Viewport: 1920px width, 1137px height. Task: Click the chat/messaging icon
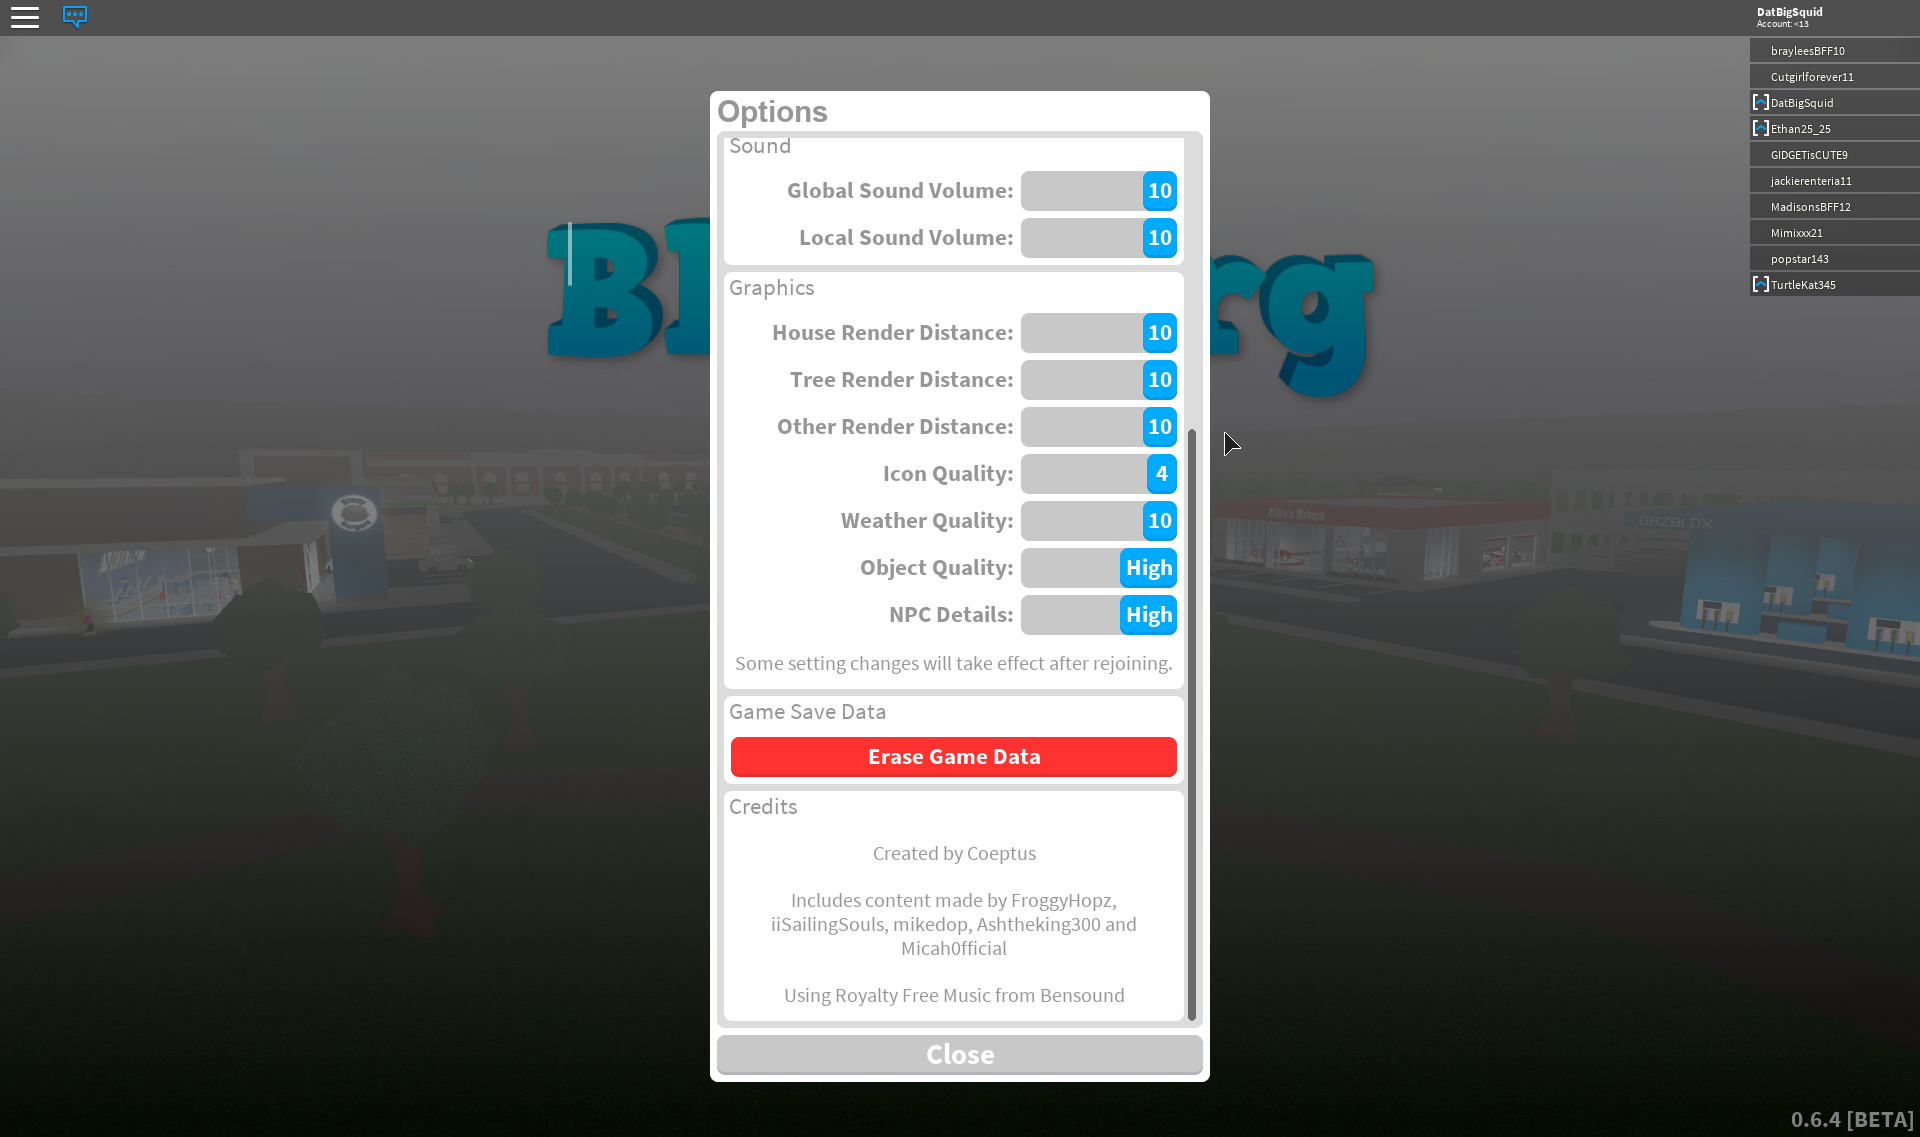(74, 14)
